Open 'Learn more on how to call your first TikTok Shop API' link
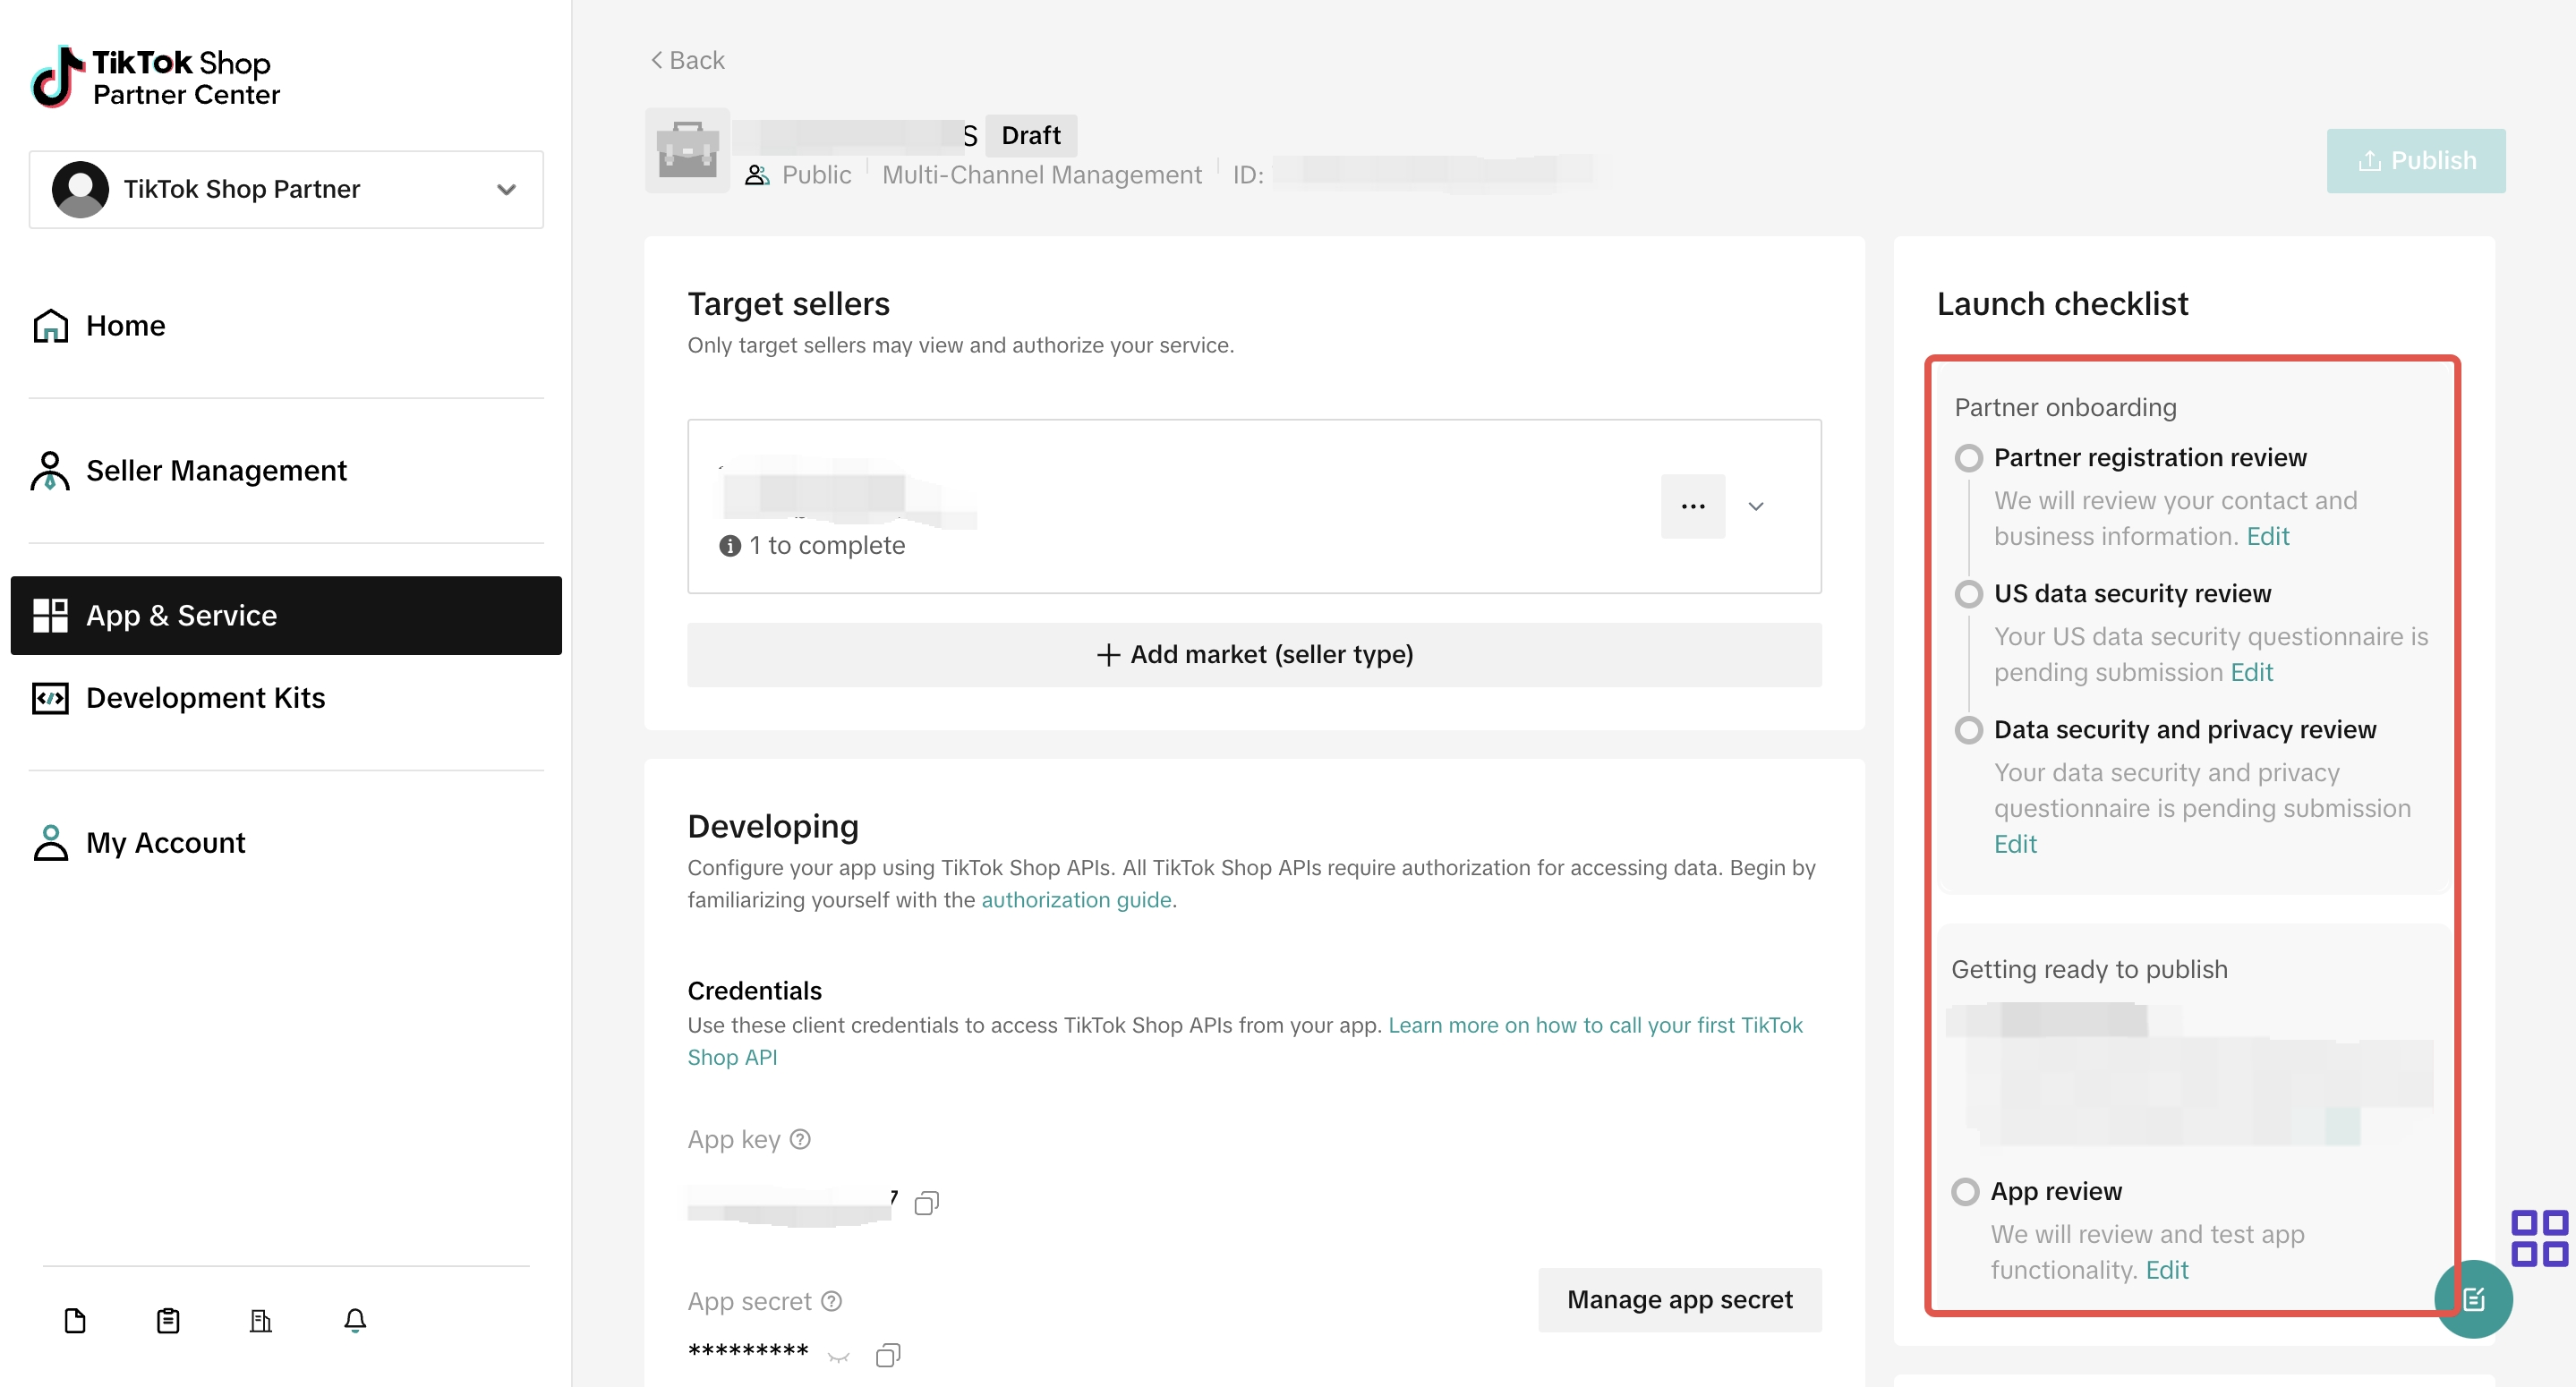Screen dimensions: 2576x1387 tap(1595, 1025)
